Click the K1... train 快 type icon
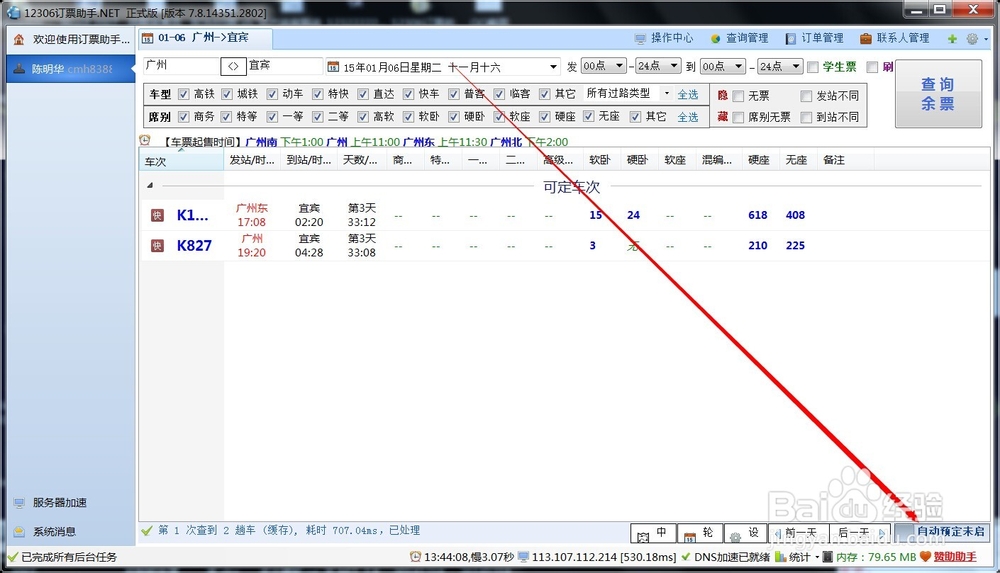 click(157, 215)
